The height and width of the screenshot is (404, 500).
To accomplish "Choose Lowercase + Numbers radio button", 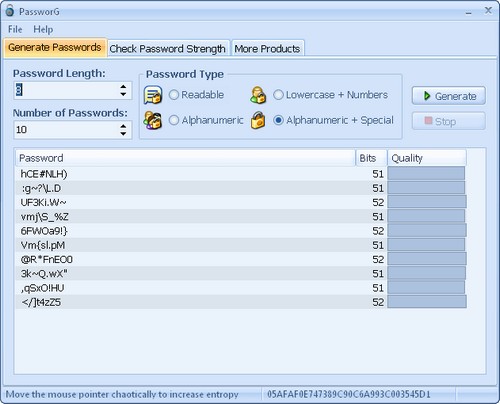I will click(278, 95).
